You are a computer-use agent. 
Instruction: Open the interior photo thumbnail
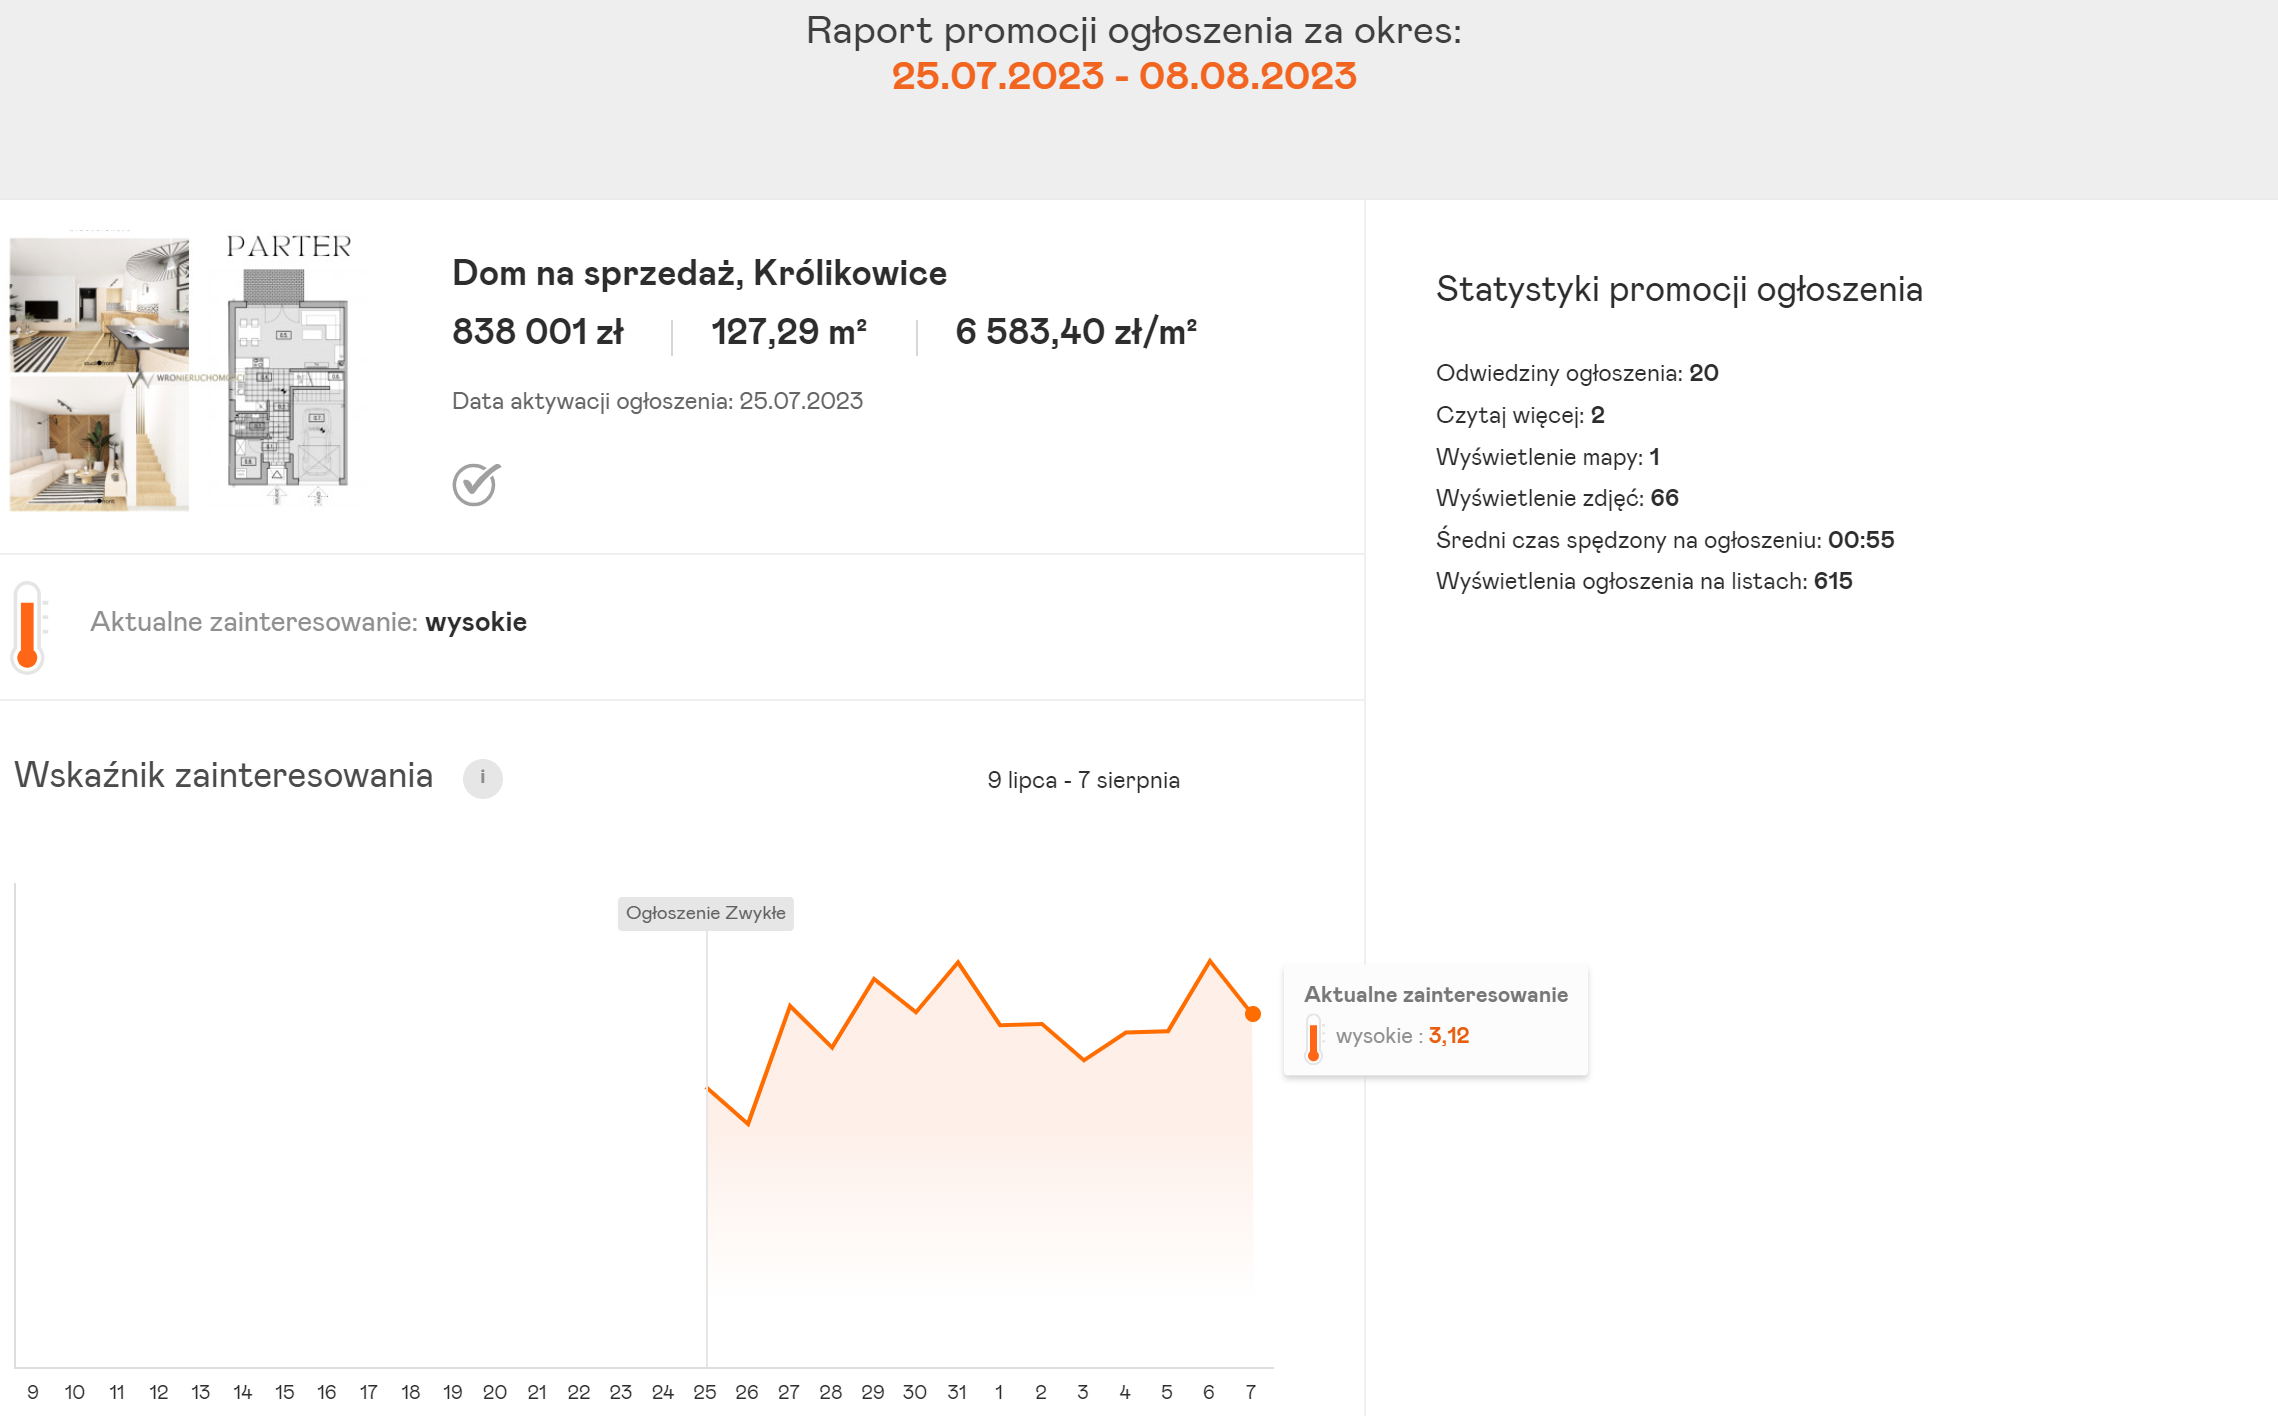pos(99,374)
